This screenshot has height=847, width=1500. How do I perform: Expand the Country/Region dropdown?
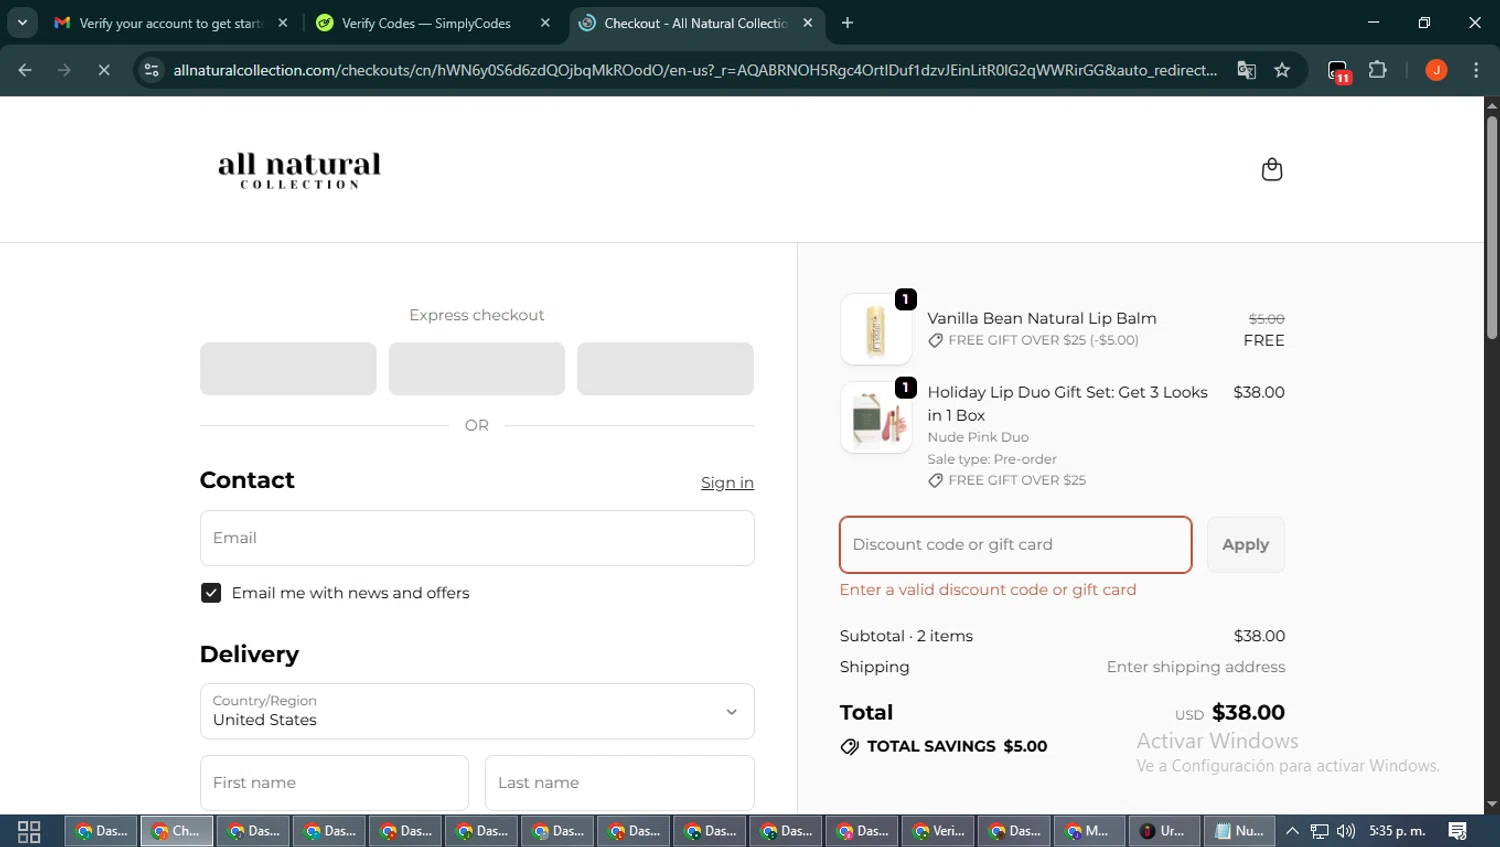coord(477,711)
